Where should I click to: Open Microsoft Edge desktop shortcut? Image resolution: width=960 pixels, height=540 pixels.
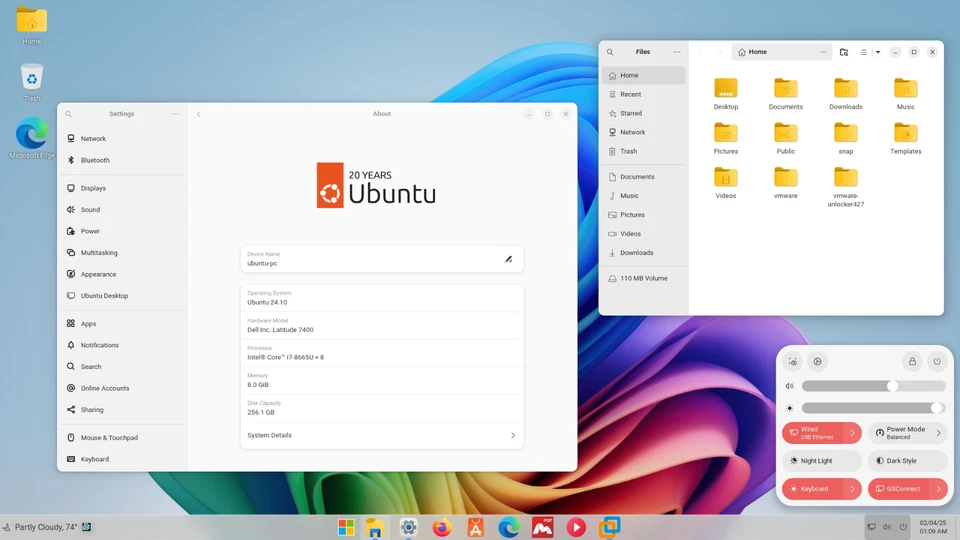tap(32, 138)
